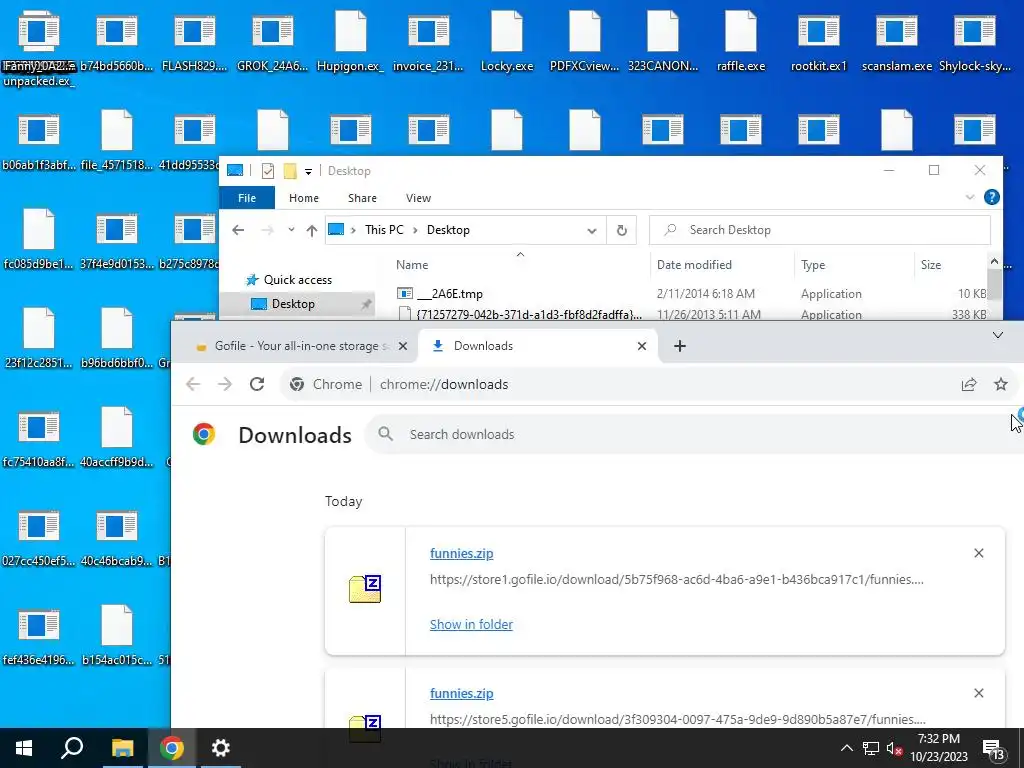Viewport: 1024px width, 768px height.
Task: Select the fc75410aa8f desktop icon
Action: 39,438
